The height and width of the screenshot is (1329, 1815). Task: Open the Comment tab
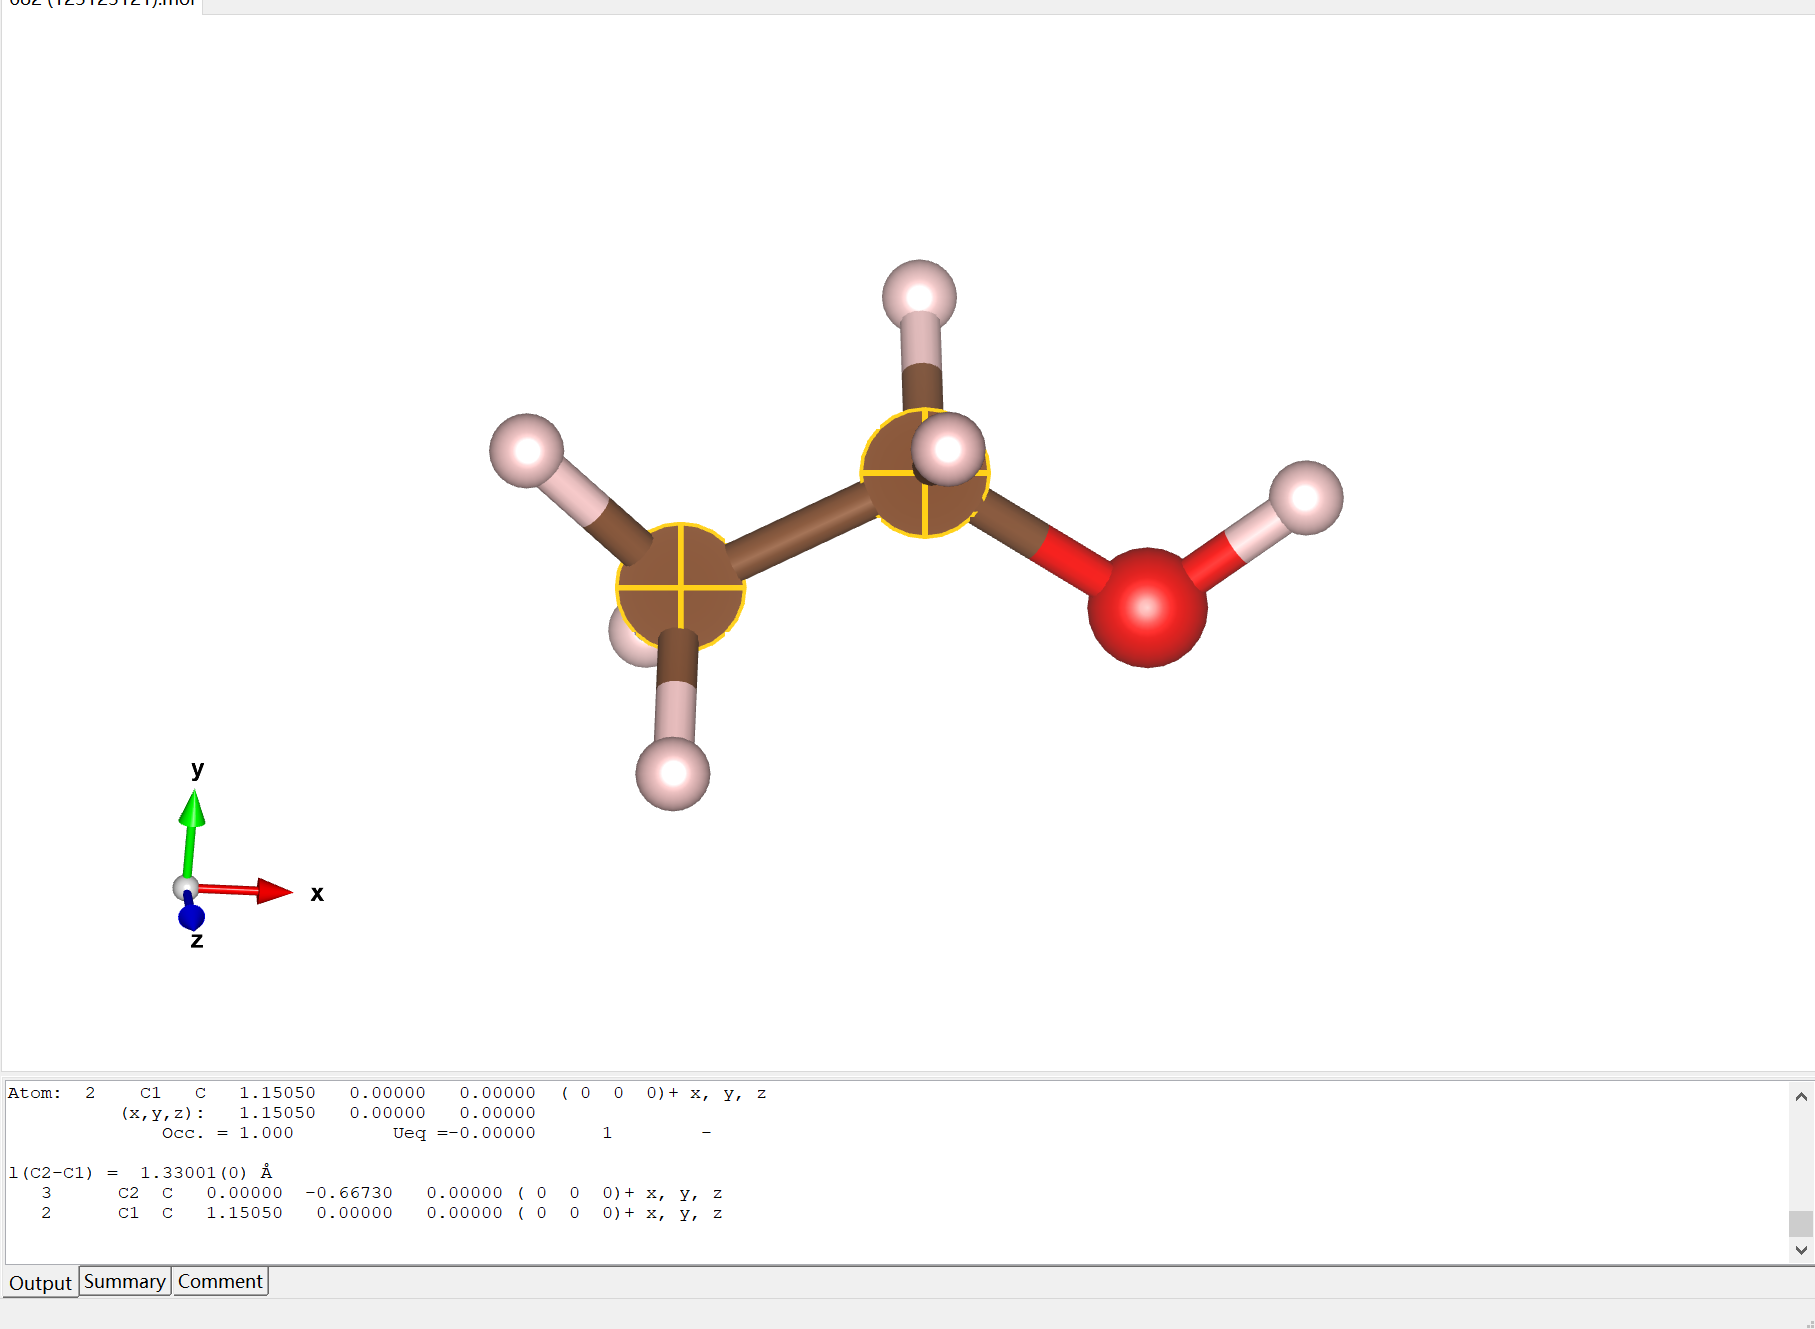point(220,1281)
